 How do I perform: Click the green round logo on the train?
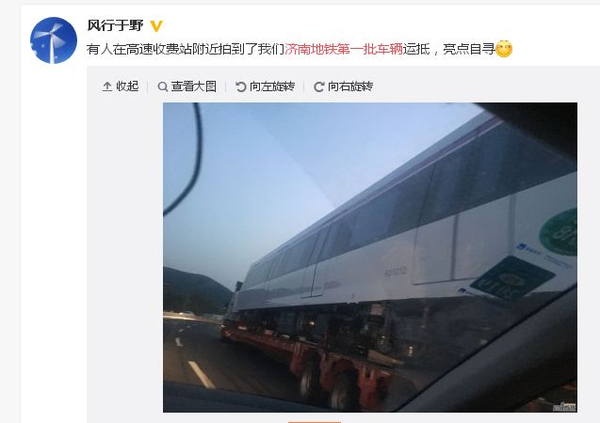point(560,232)
